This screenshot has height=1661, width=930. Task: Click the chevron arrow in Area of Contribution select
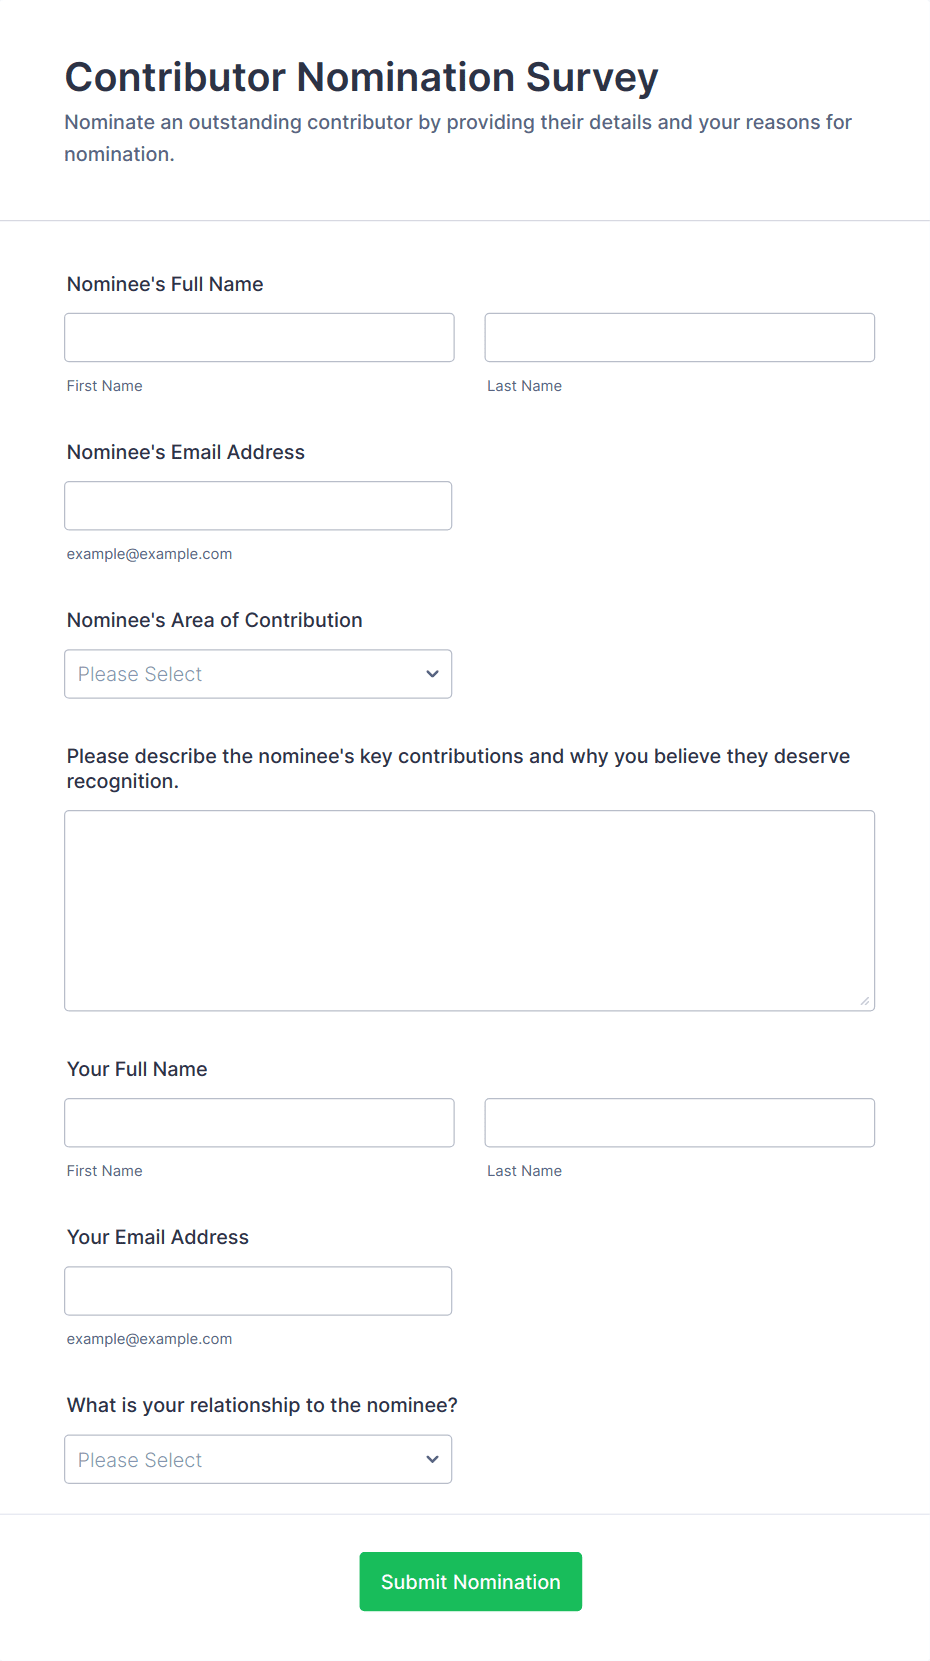tap(432, 674)
